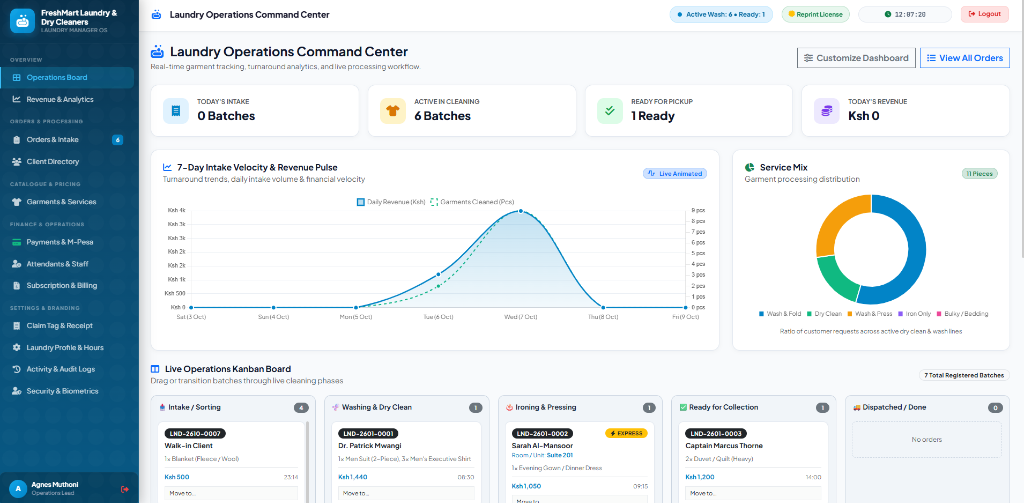Click the Intake / Sorting column icon
The width and height of the screenshot is (1024, 503).
162,407
